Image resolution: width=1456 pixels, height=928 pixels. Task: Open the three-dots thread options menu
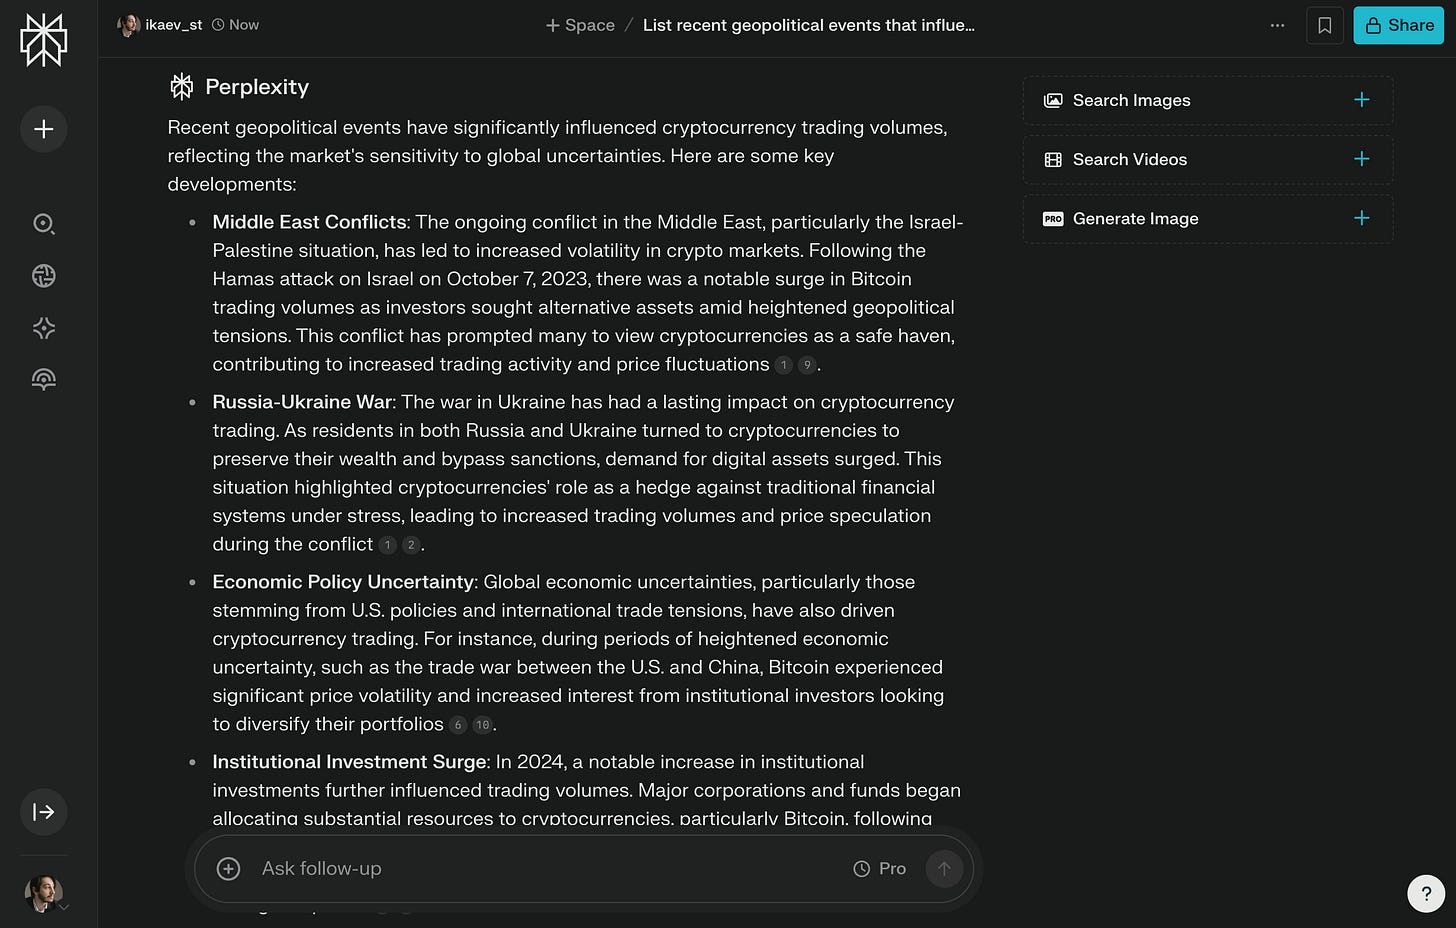coord(1277,25)
